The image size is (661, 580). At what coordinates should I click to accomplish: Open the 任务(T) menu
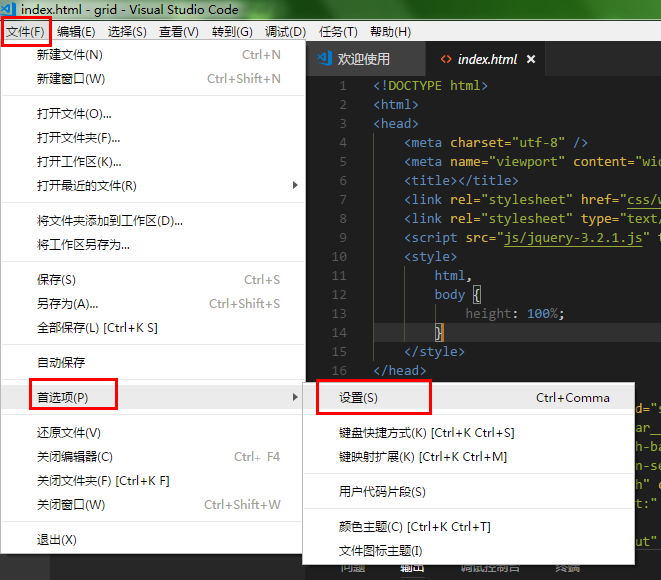click(338, 32)
